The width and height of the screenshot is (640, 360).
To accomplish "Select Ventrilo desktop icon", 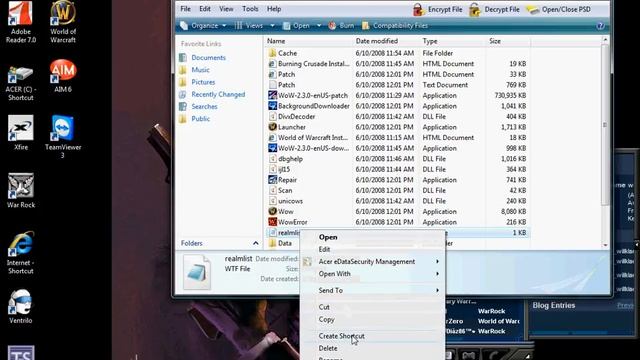I will point(20,307).
